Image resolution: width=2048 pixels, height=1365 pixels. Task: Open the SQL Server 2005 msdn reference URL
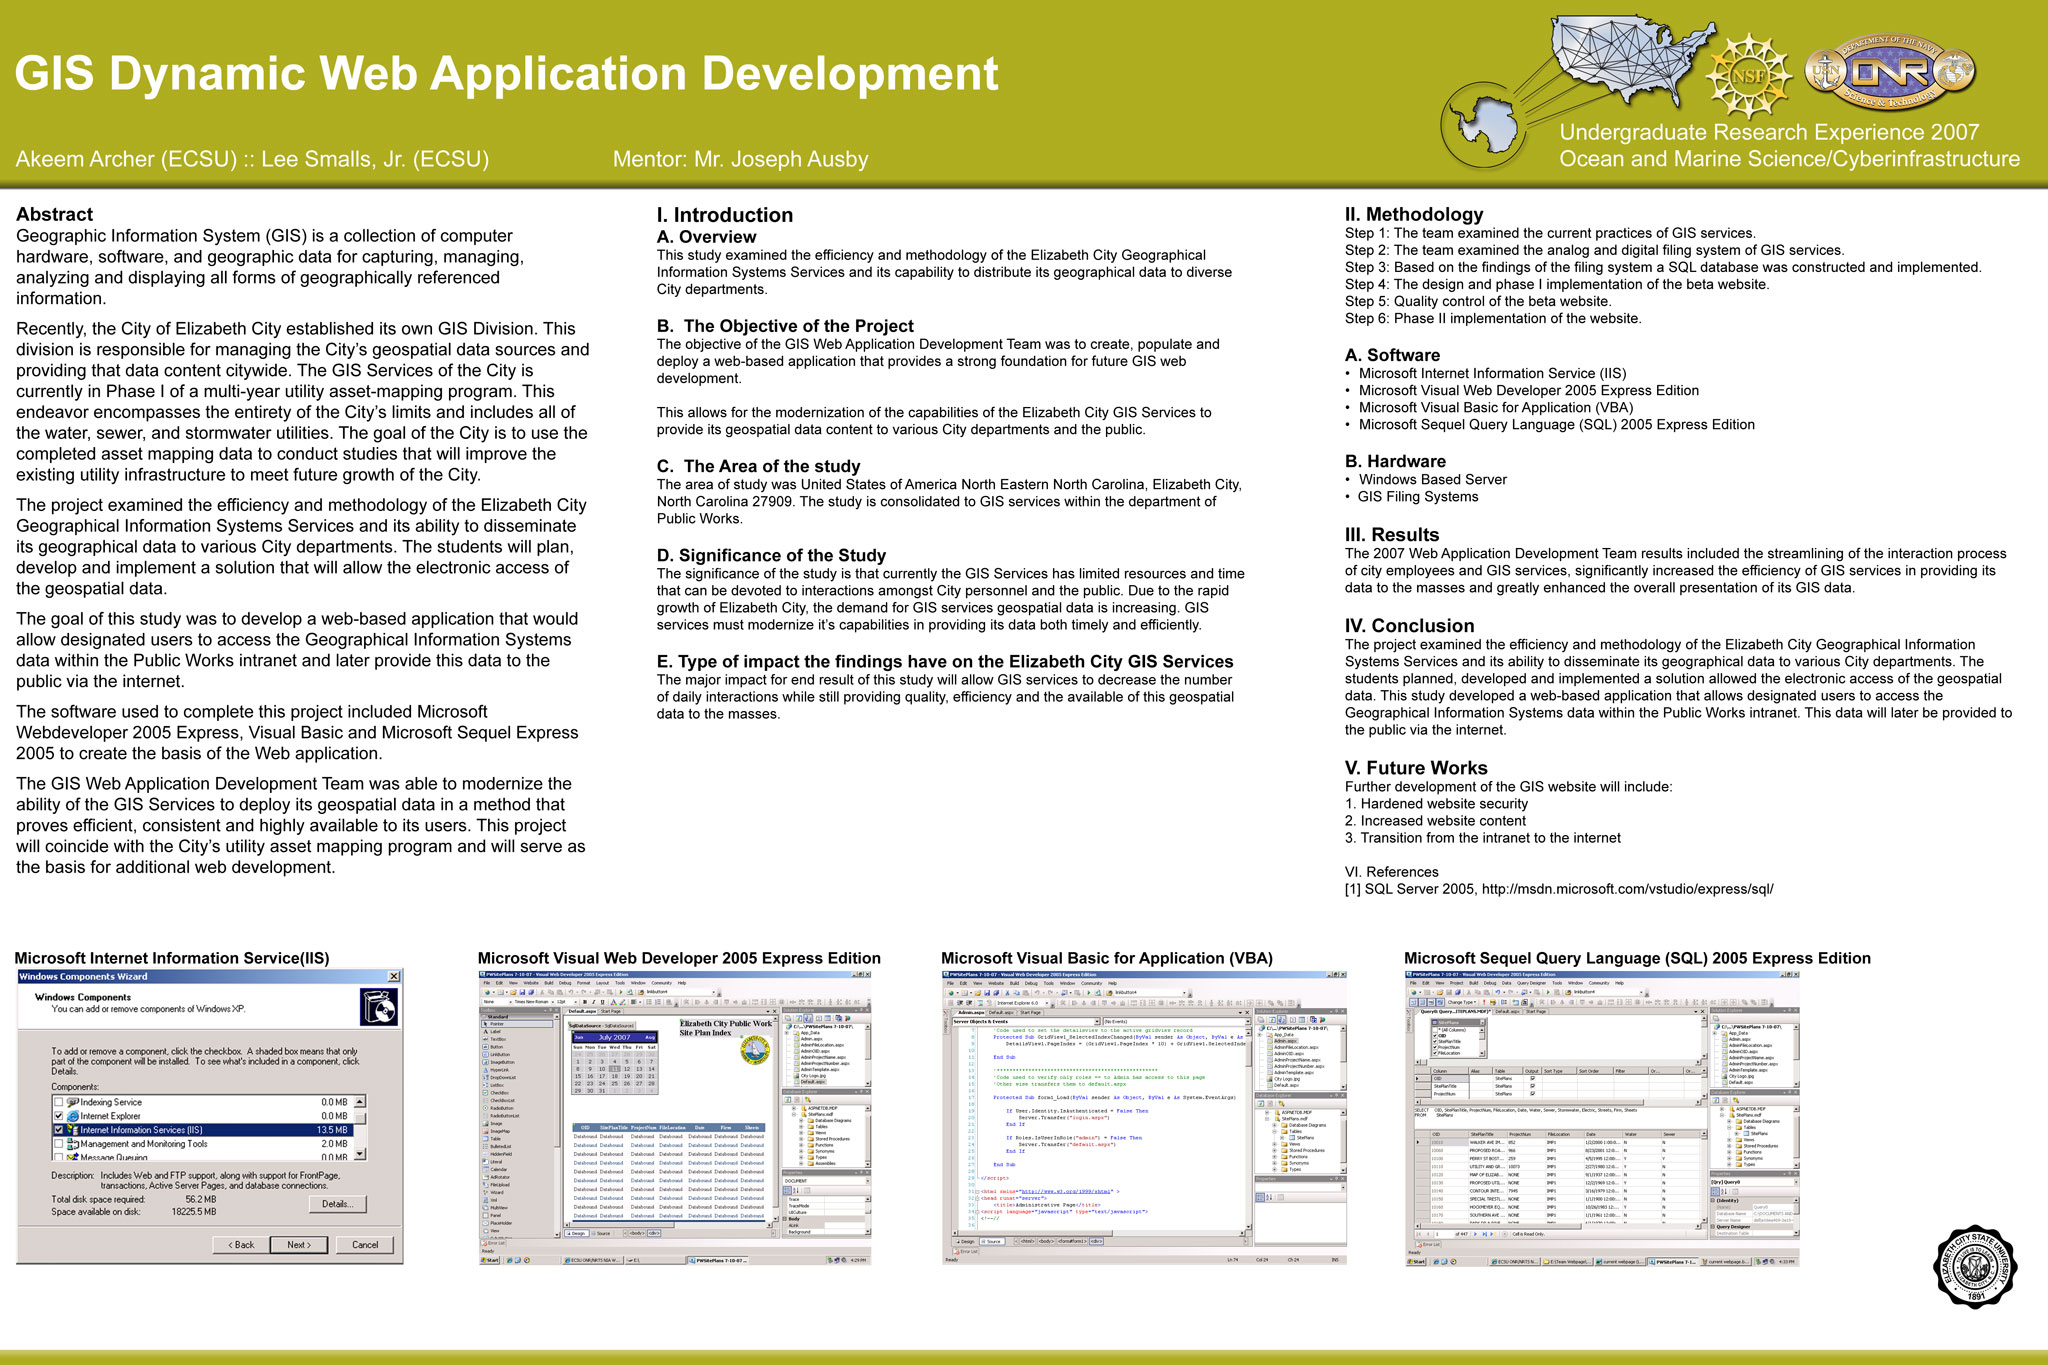click(x=1628, y=889)
